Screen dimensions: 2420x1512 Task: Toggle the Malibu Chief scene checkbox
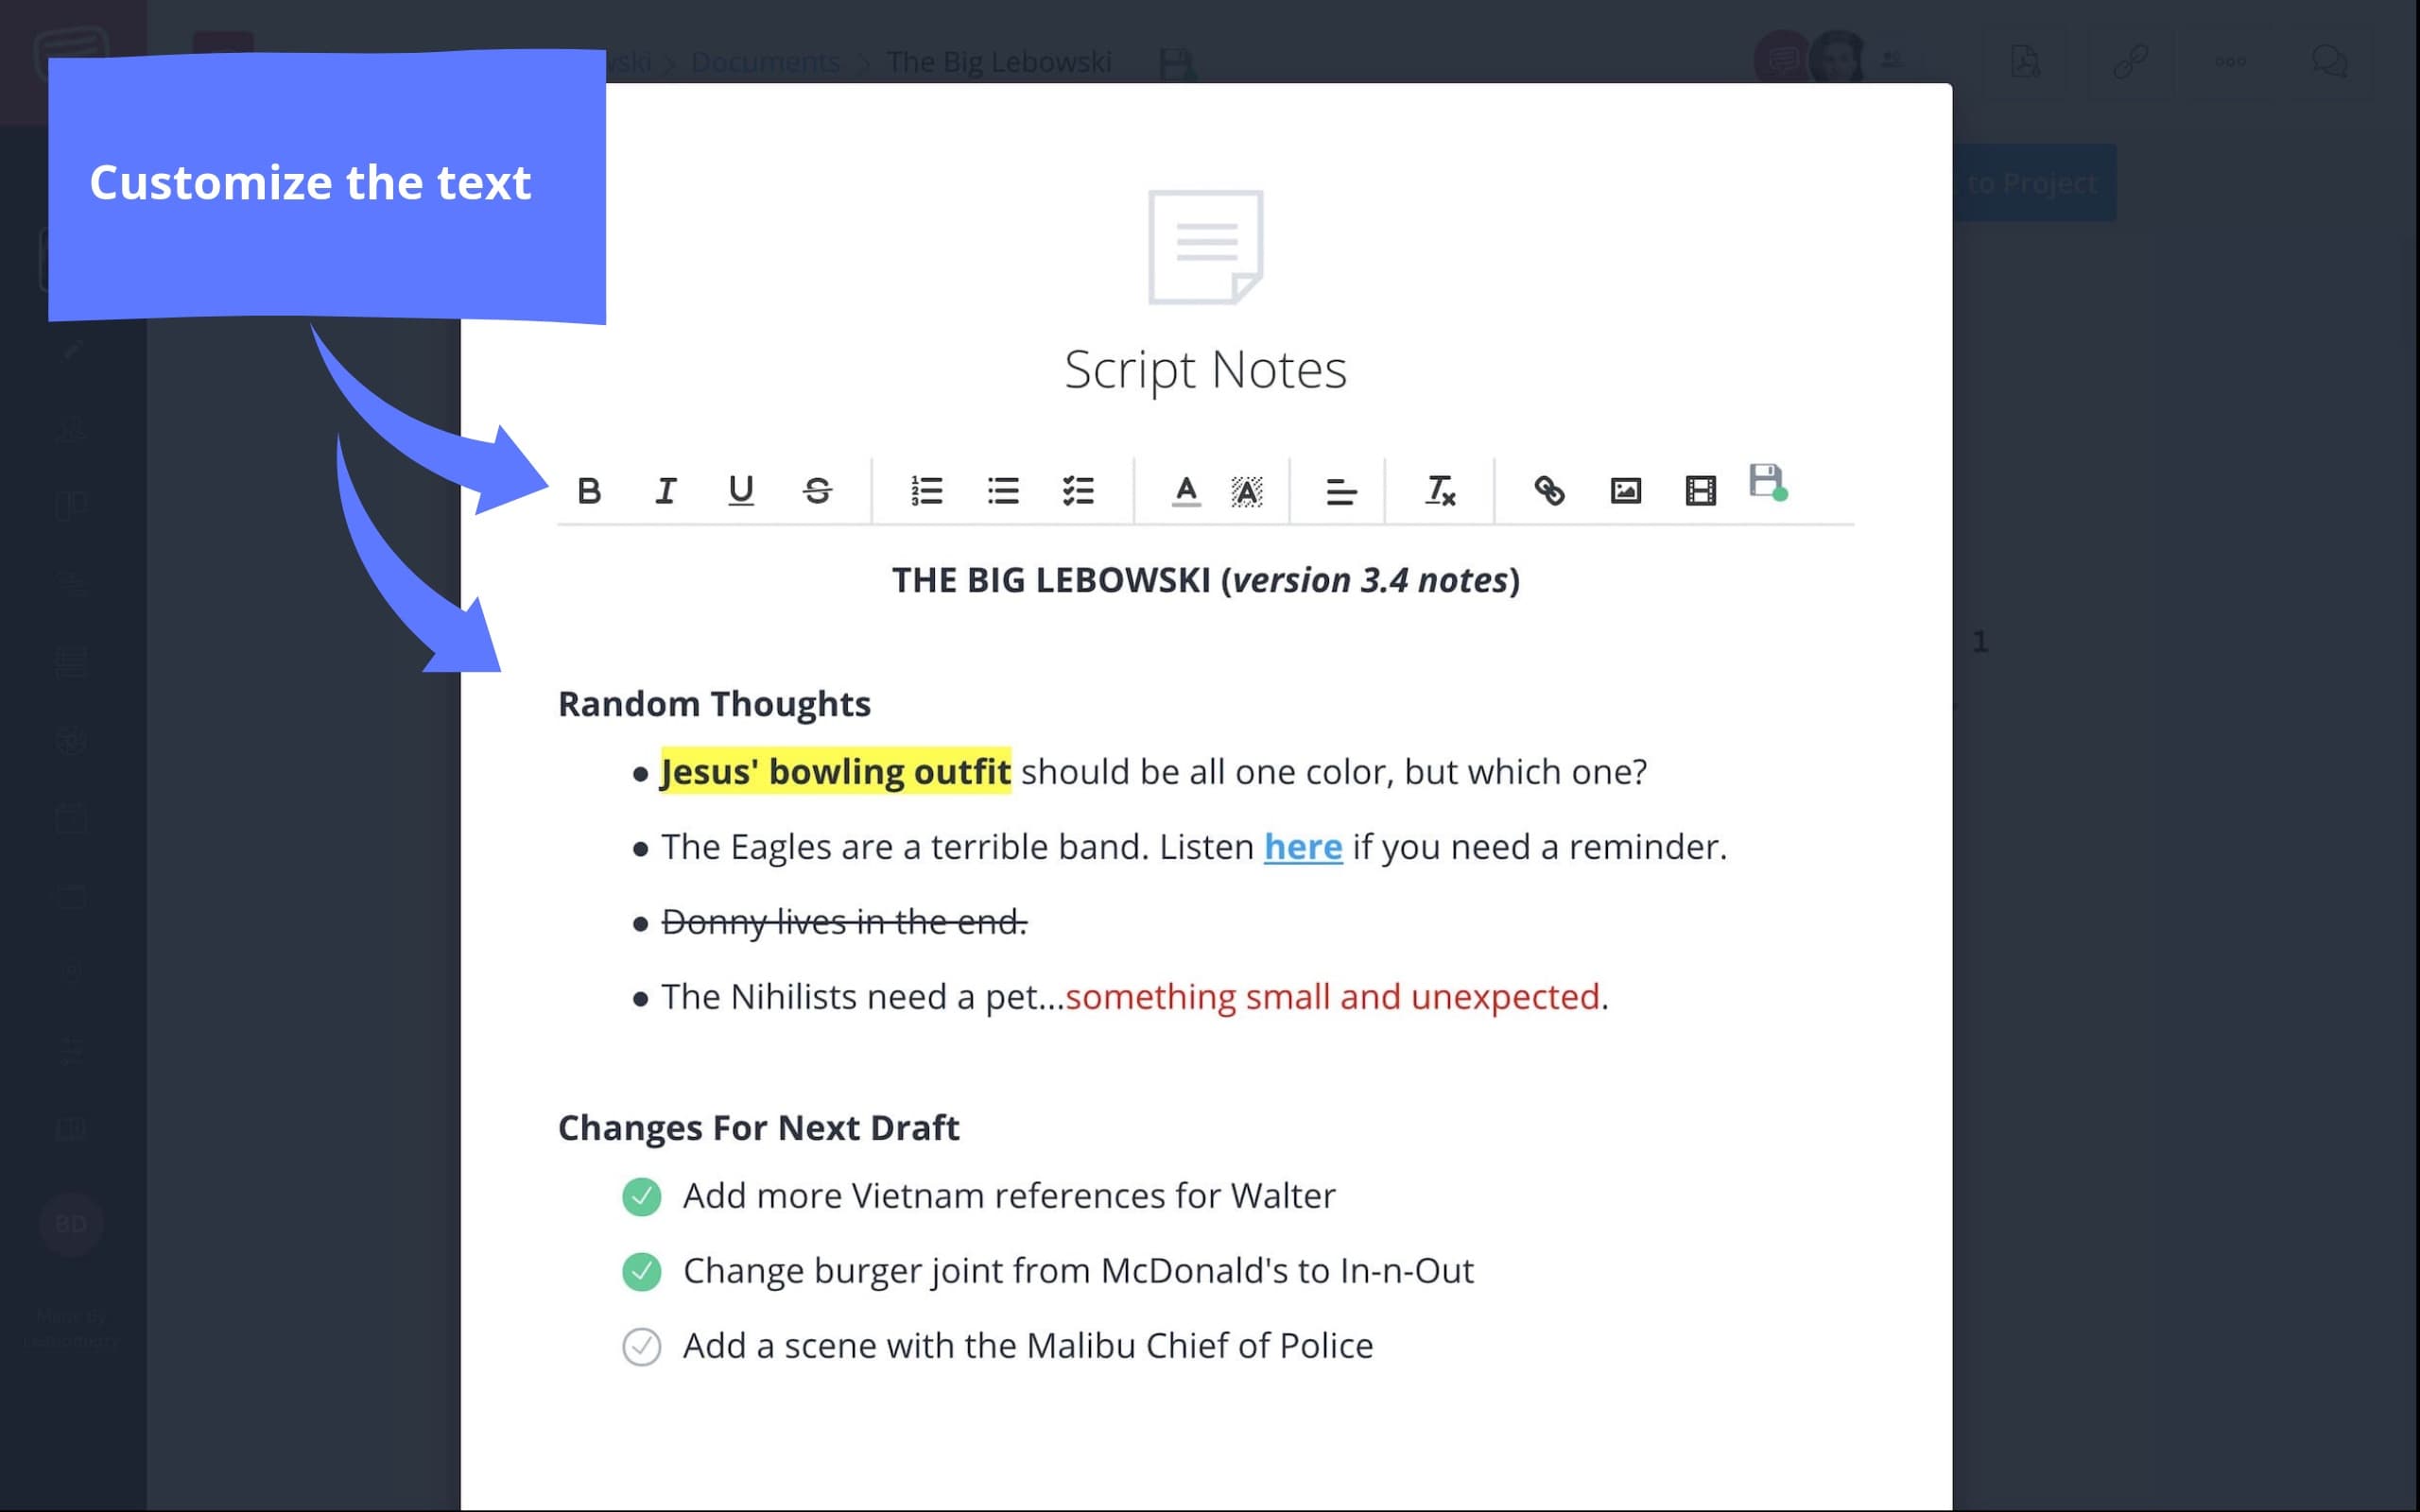click(639, 1345)
